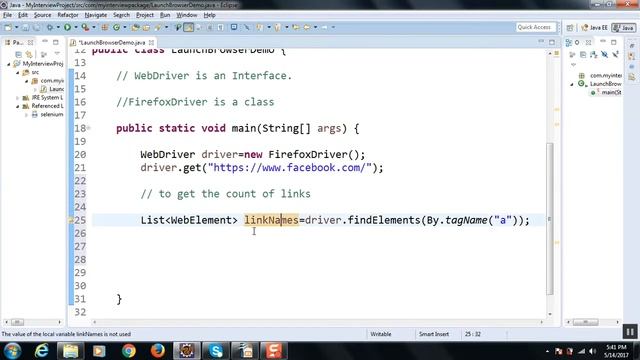The height and width of the screenshot is (360, 640).
Task: Open dropdown arrow beside New Class icon
Action: click(x=124, y=27)
